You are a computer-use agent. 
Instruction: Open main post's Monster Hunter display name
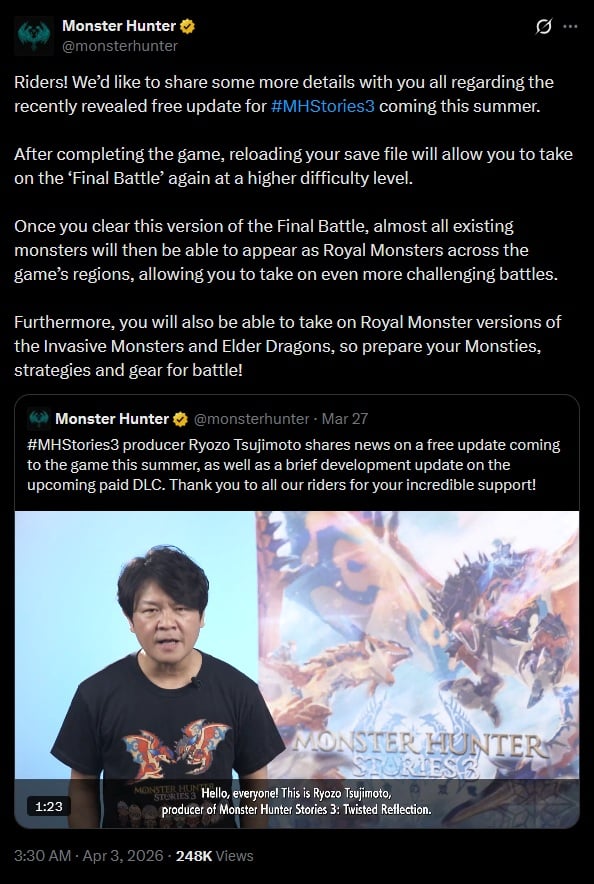119,25
